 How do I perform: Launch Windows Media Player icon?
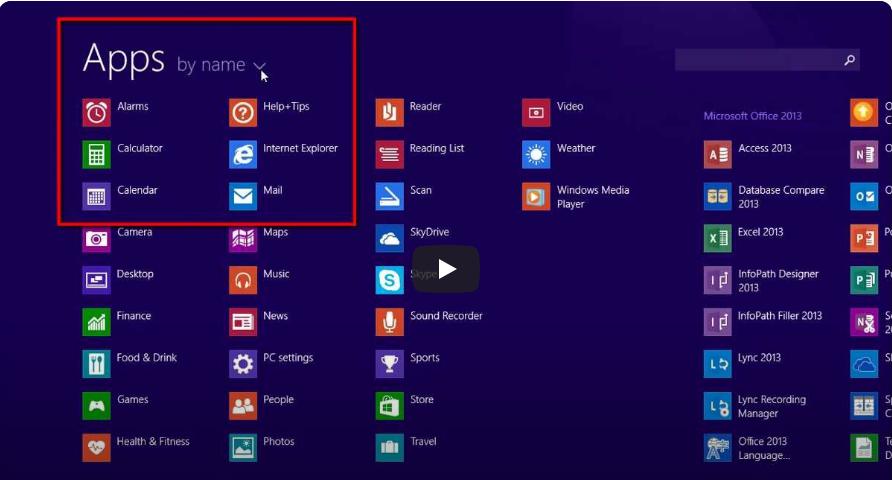click(536, 196)
